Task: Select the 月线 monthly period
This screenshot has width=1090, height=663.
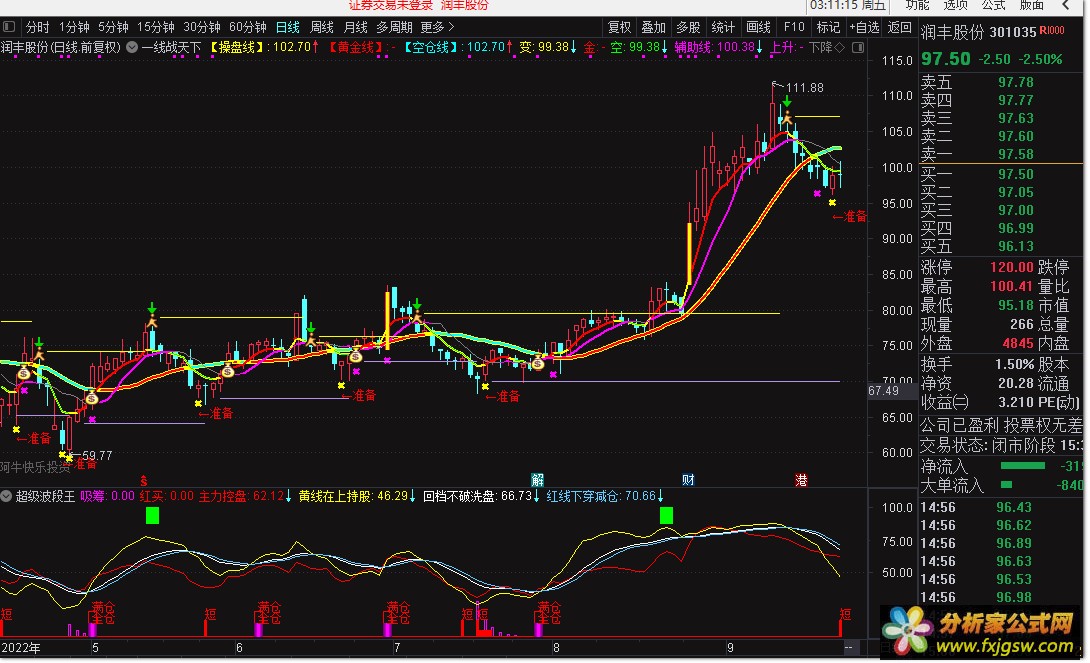Action: [356, 27]
